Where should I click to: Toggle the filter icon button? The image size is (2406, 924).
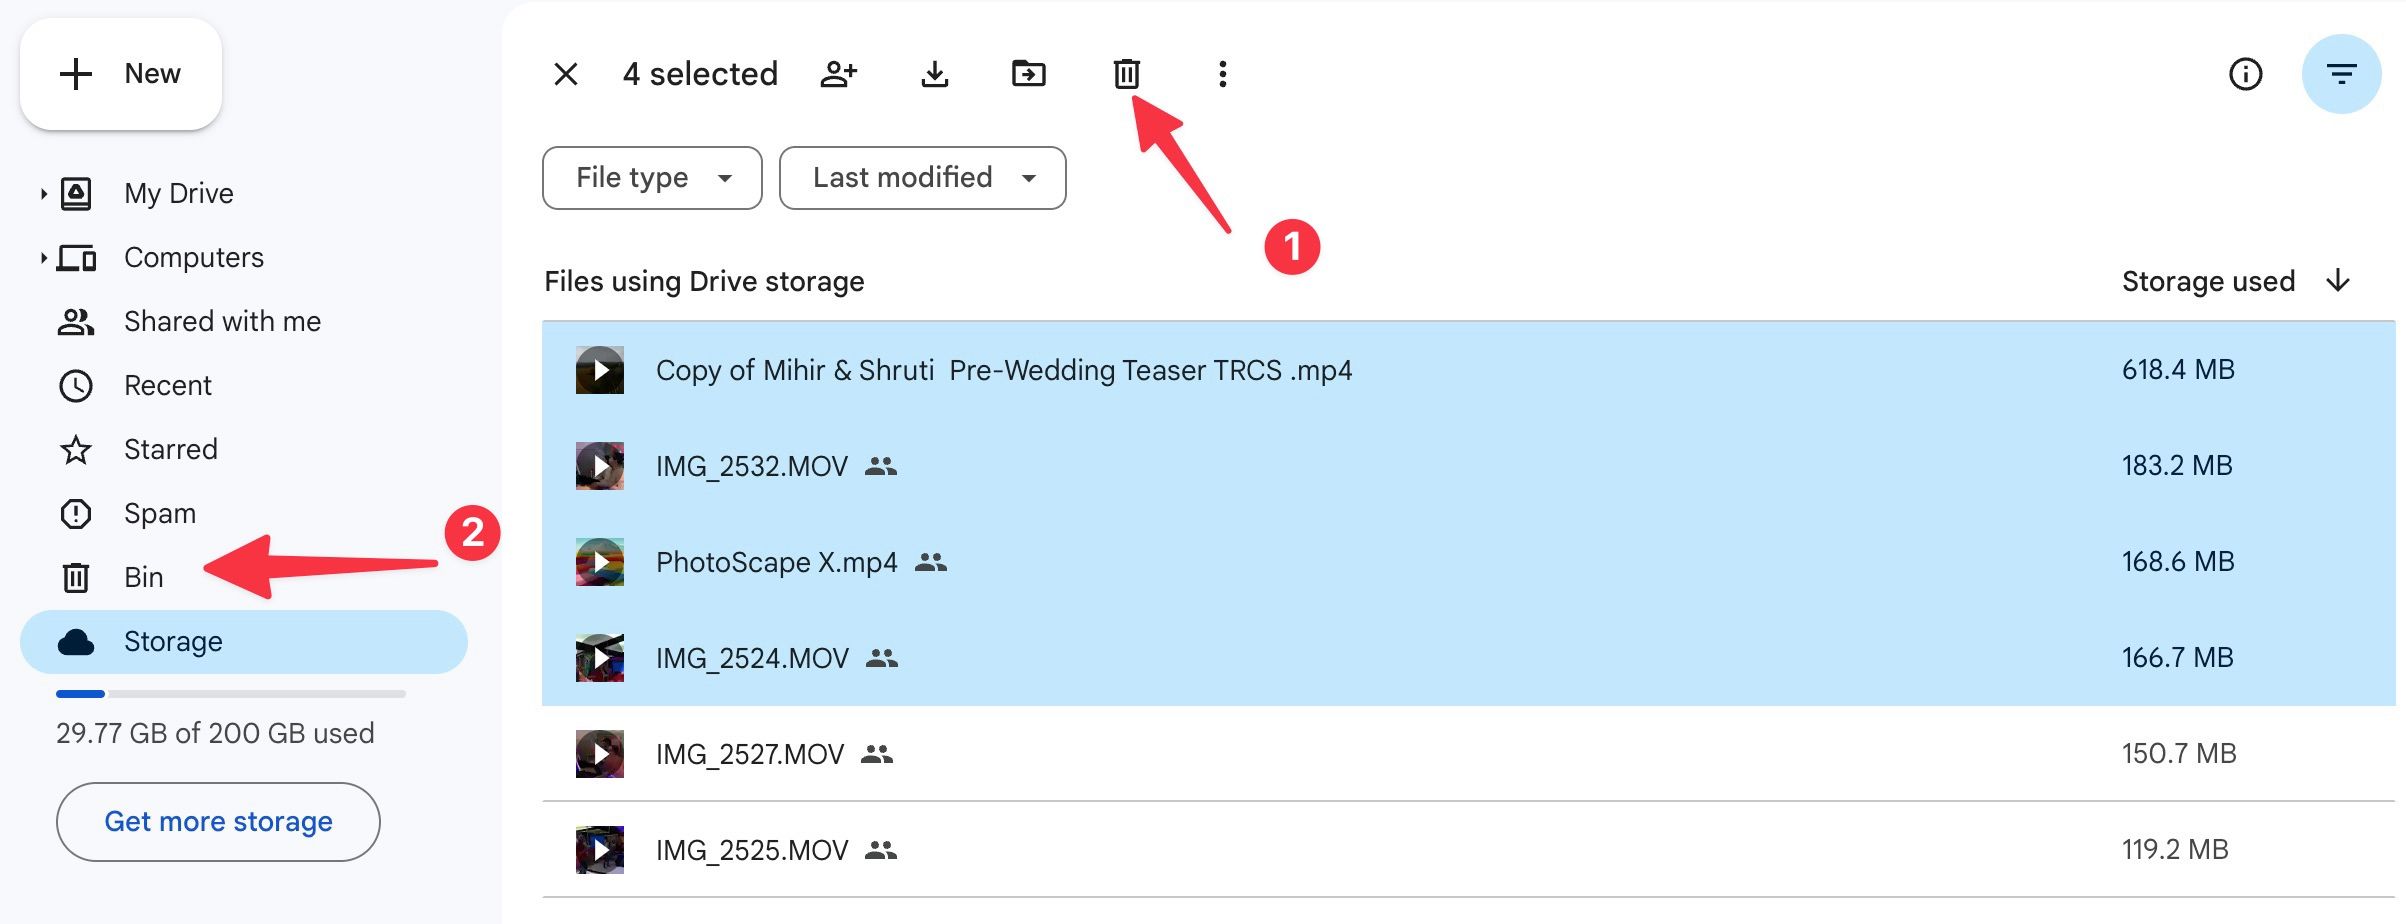pos(2340,74)
